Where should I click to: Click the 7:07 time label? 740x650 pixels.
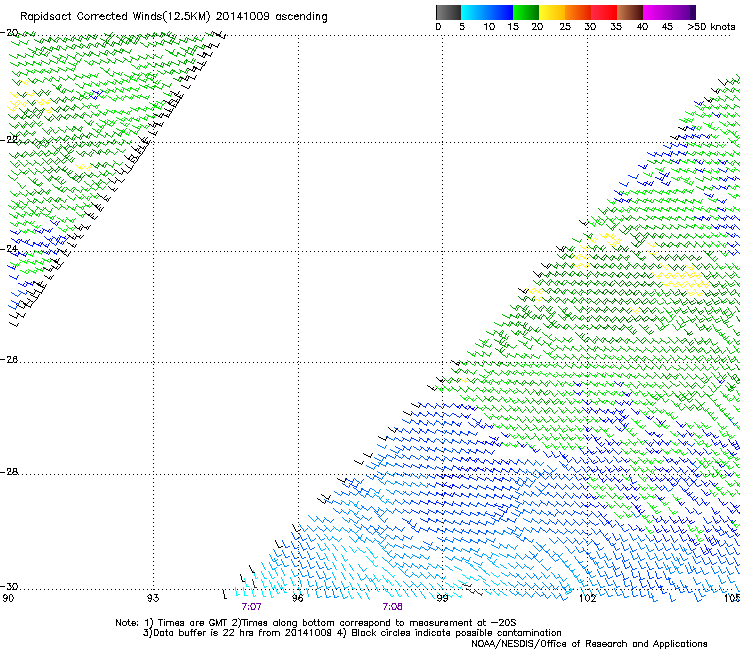click(251, 607)
